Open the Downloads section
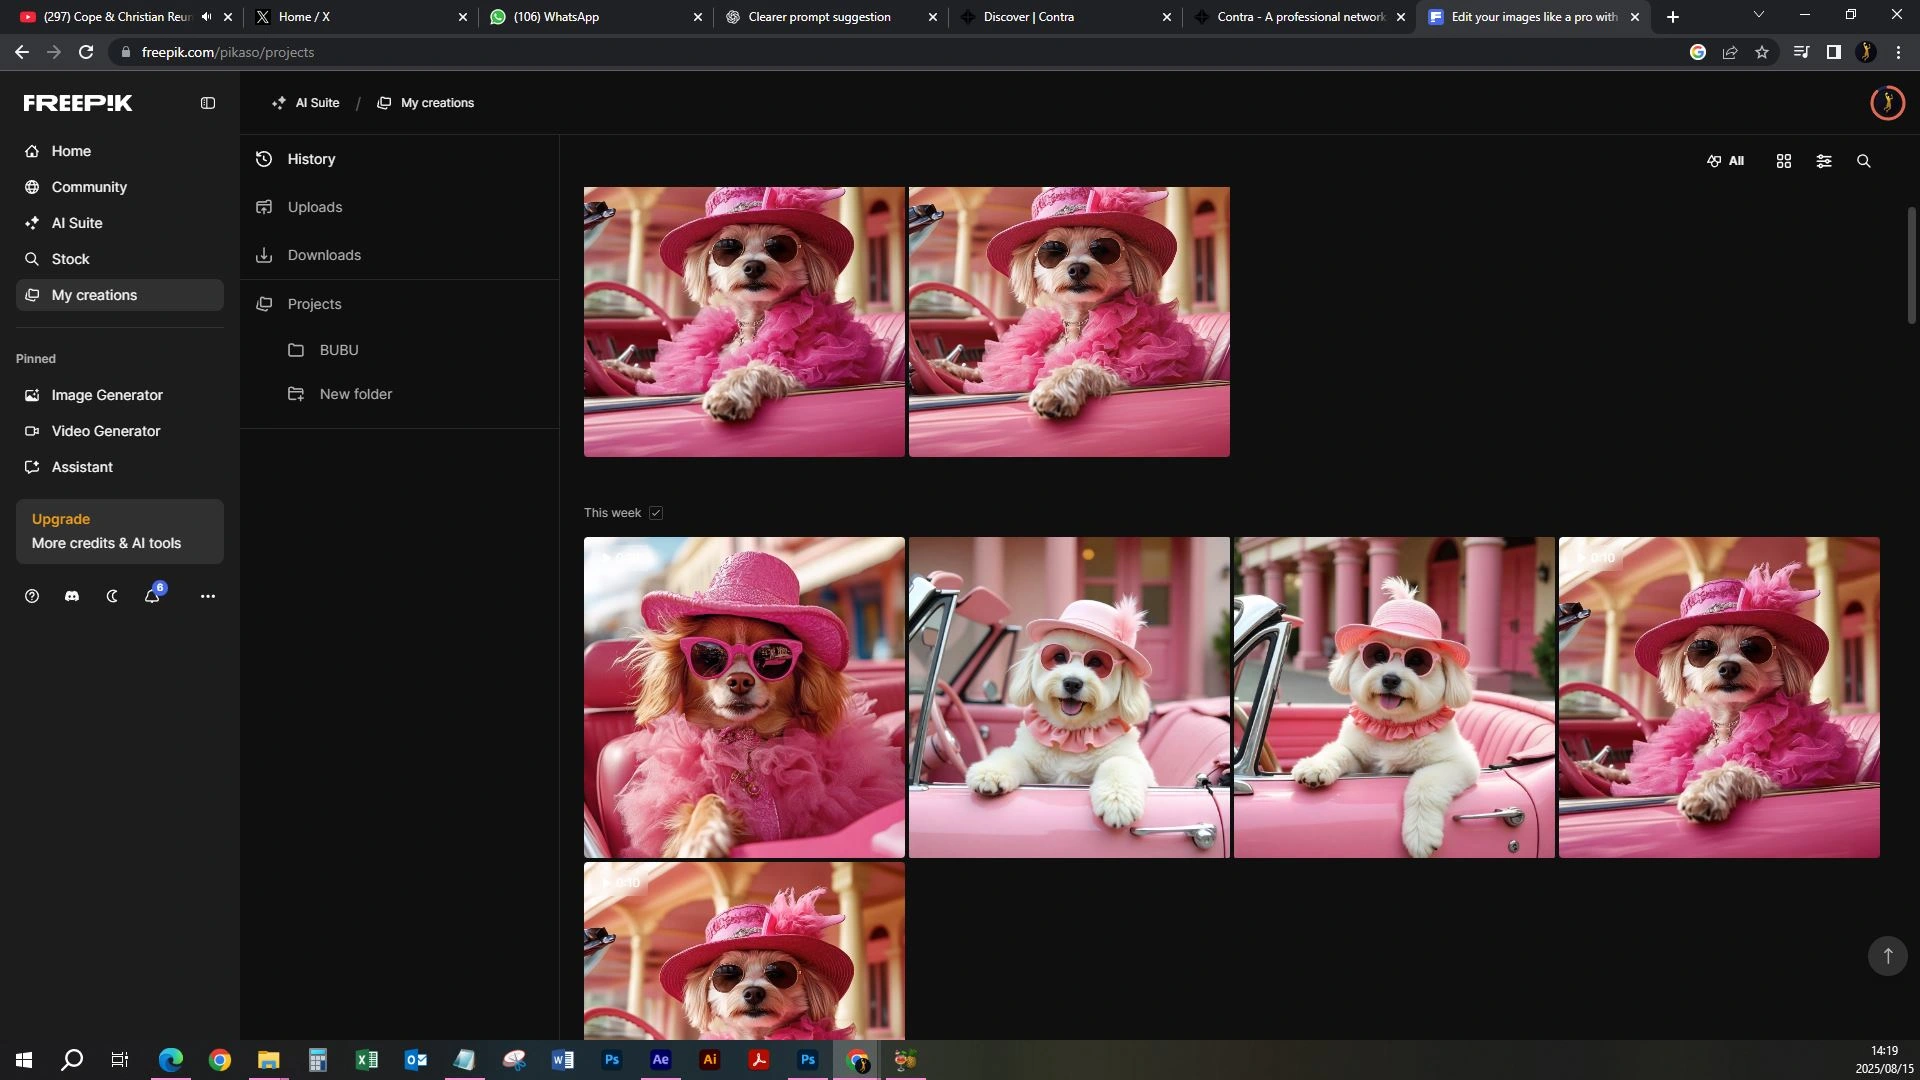The image size is (1920, 1080). pyautogui.click(x=400, y=255)
